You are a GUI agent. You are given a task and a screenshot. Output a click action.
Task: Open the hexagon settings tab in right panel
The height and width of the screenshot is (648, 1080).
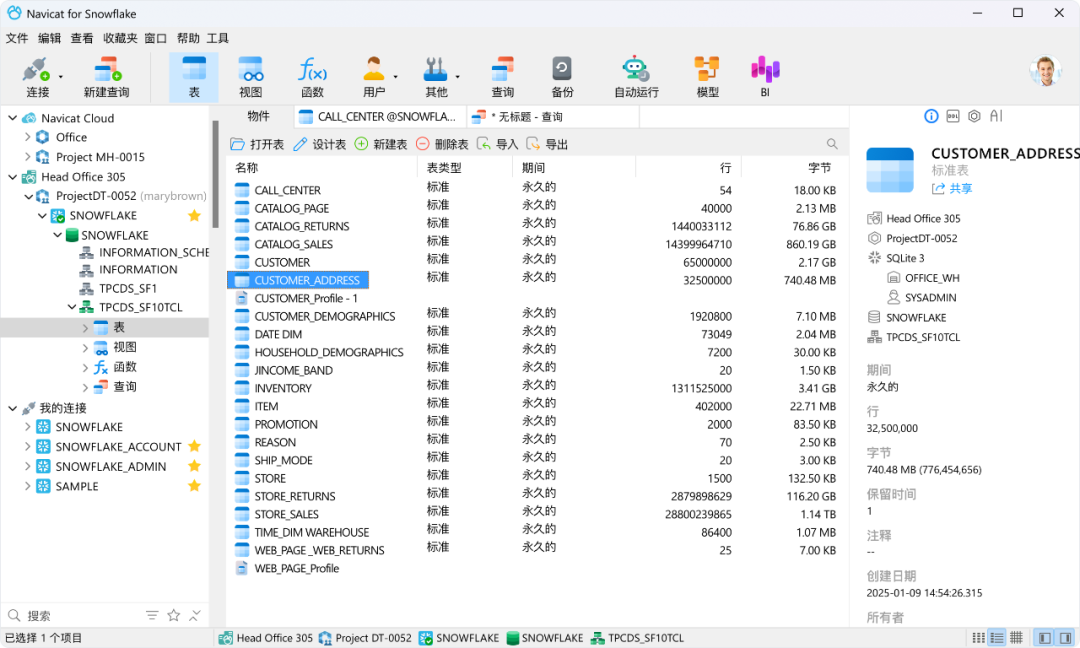tap(974, 116)
